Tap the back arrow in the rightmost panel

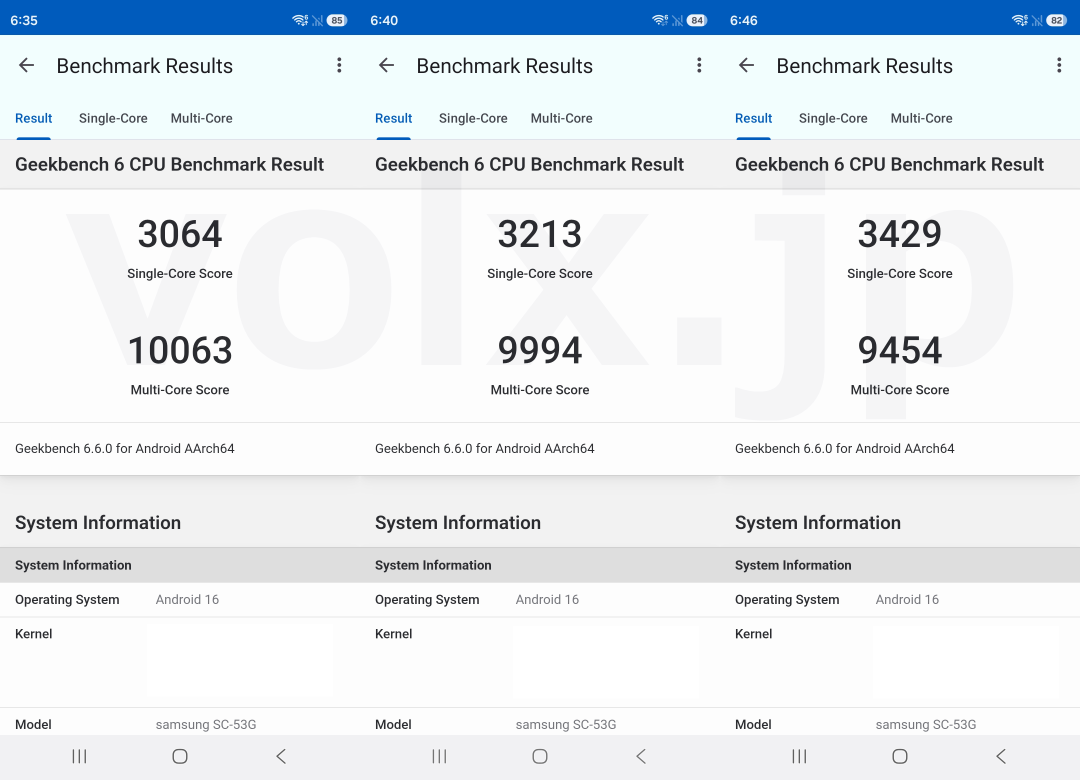[x=745, y=65]
